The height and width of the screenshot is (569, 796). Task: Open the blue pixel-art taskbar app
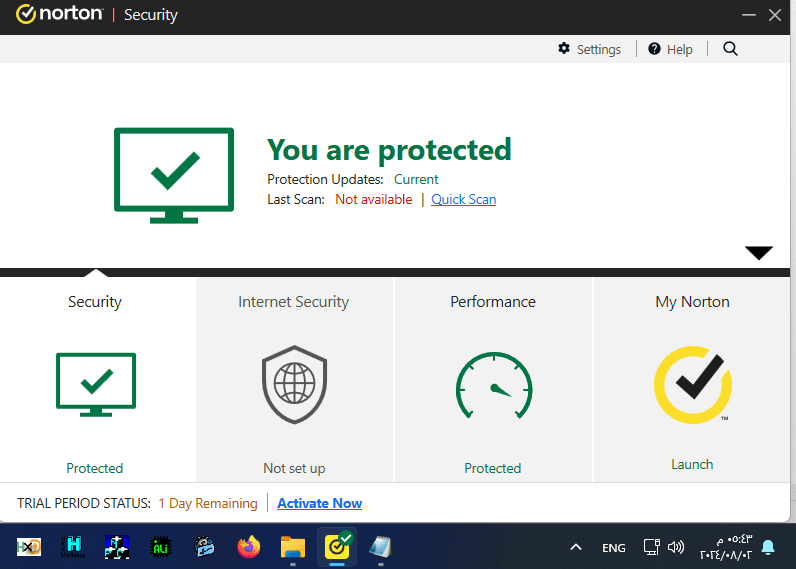117,547
